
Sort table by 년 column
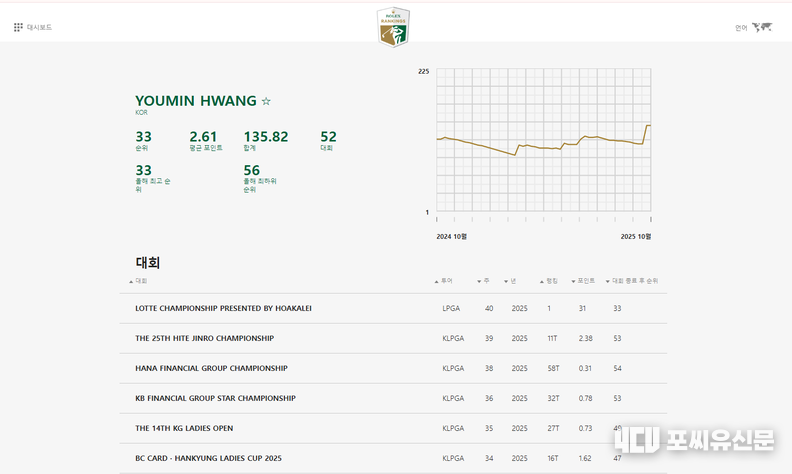(x=513, y=281)
